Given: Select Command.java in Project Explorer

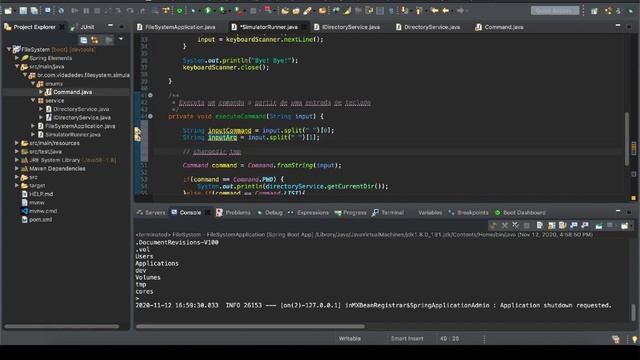Looking at the screenshot, I should click(x=72, y=92).
